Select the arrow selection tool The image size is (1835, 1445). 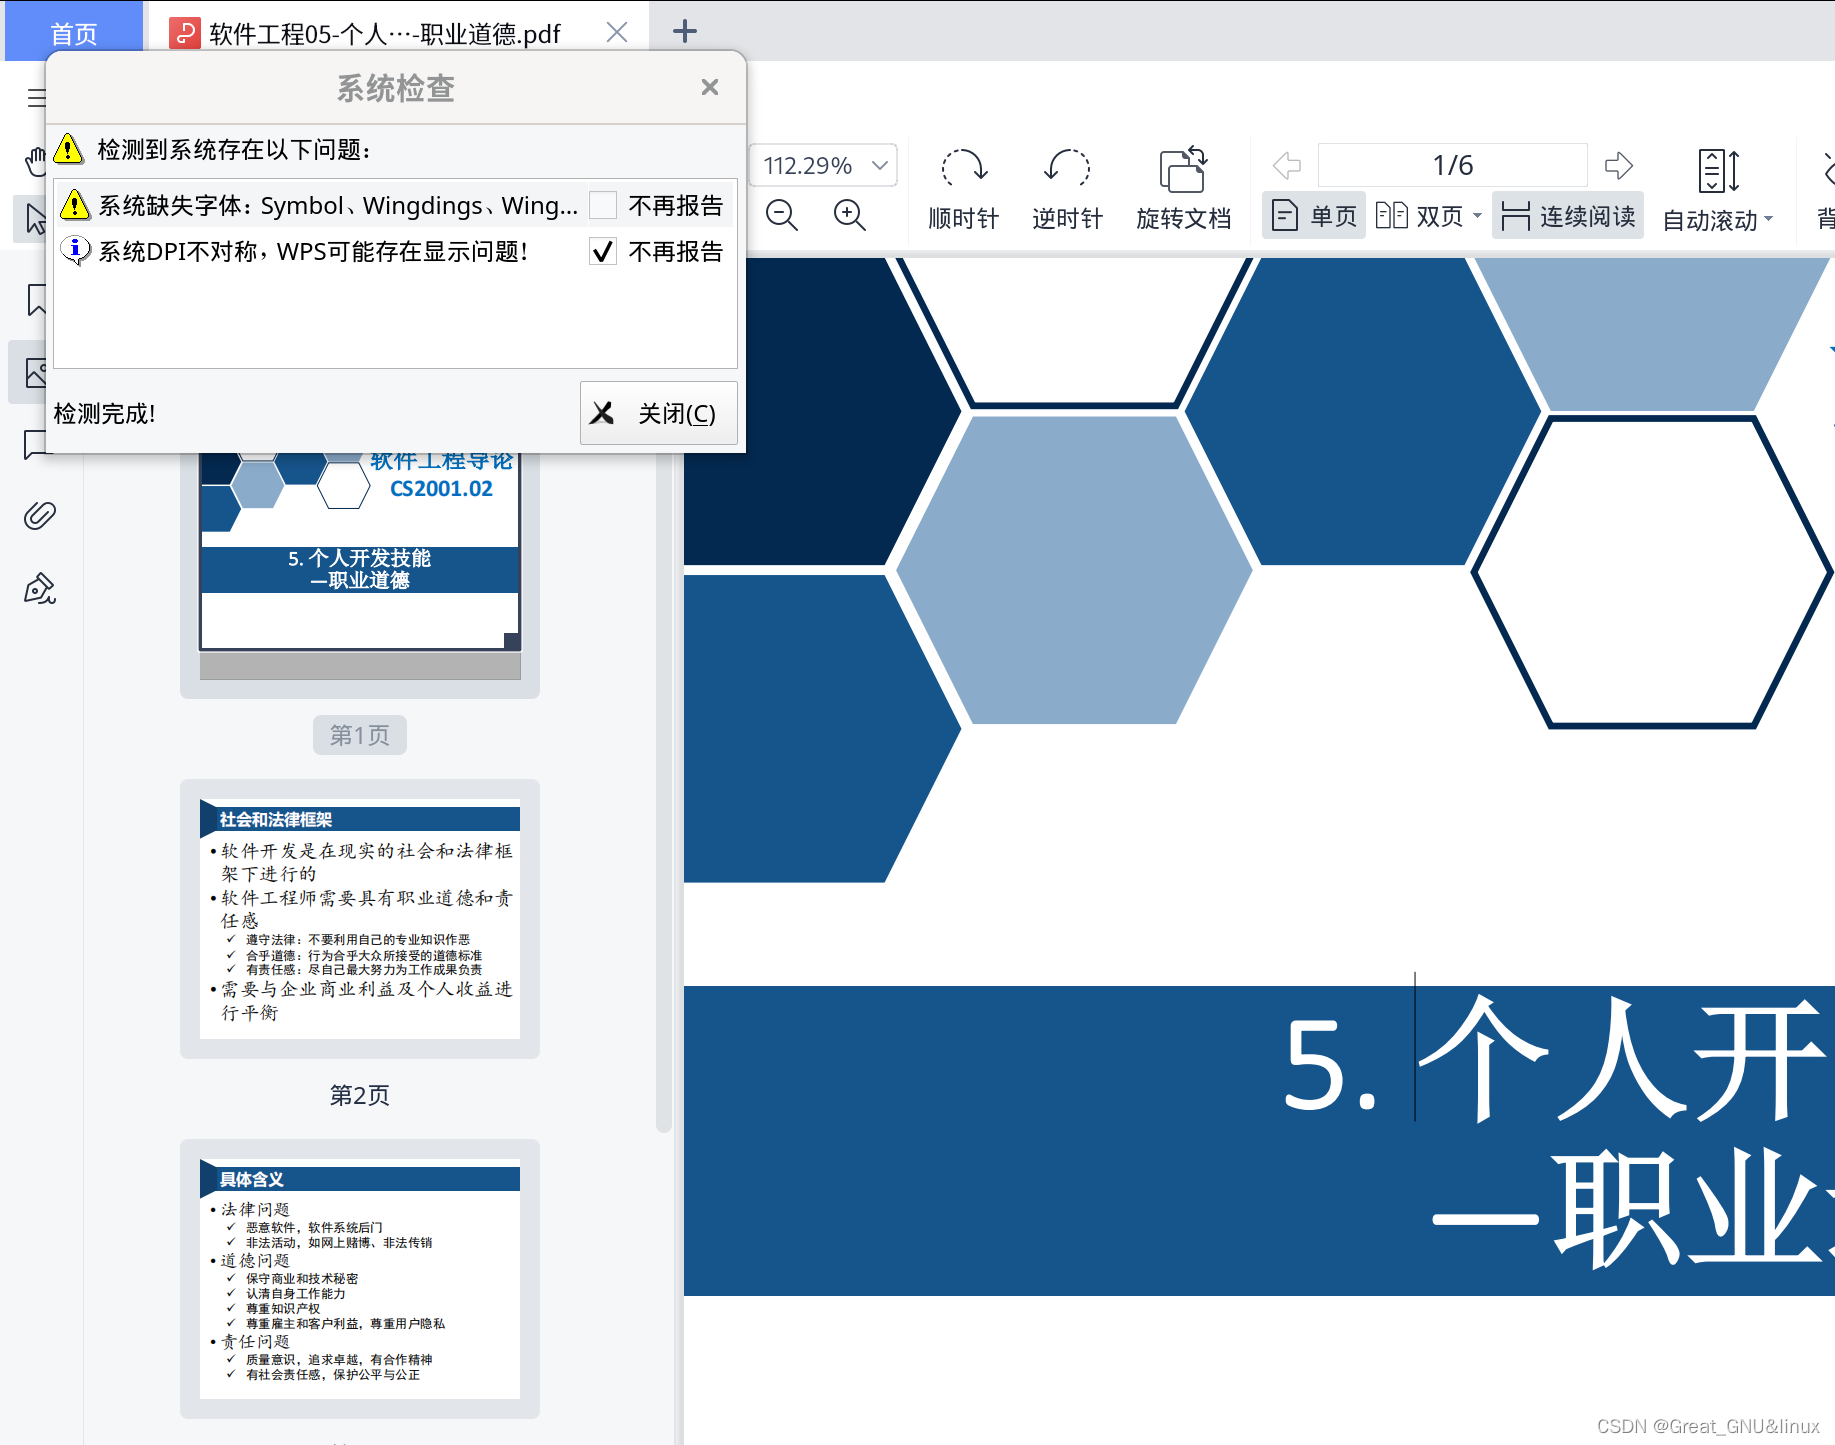36,218
